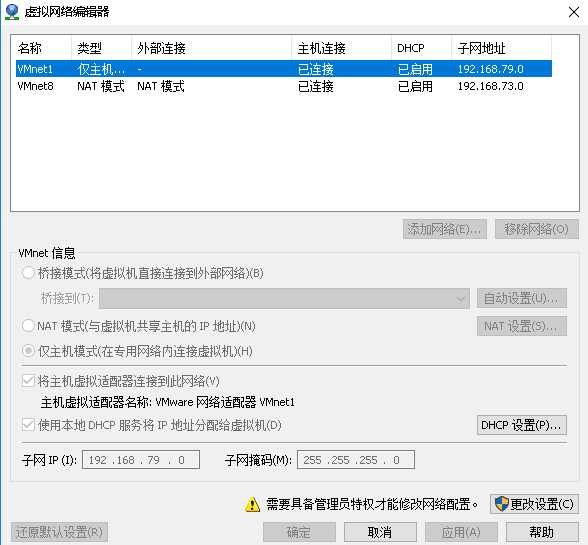Screen dimensions: 588x545
Task: Click the 子网地址 column header
Action: pos(501,48)
